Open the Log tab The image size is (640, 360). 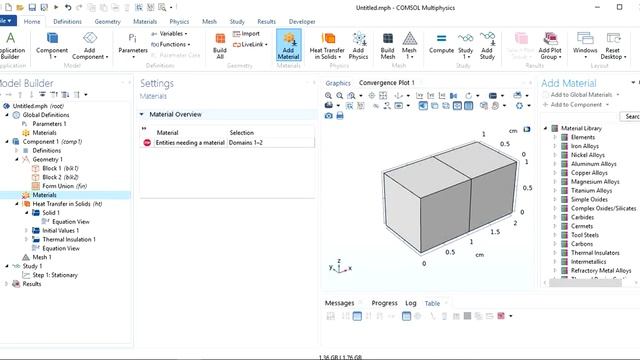pos(411,303)
